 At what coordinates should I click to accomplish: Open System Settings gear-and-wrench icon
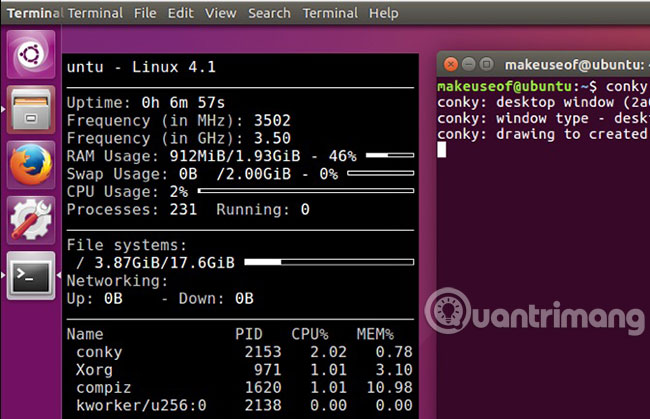tap(31, 220)
